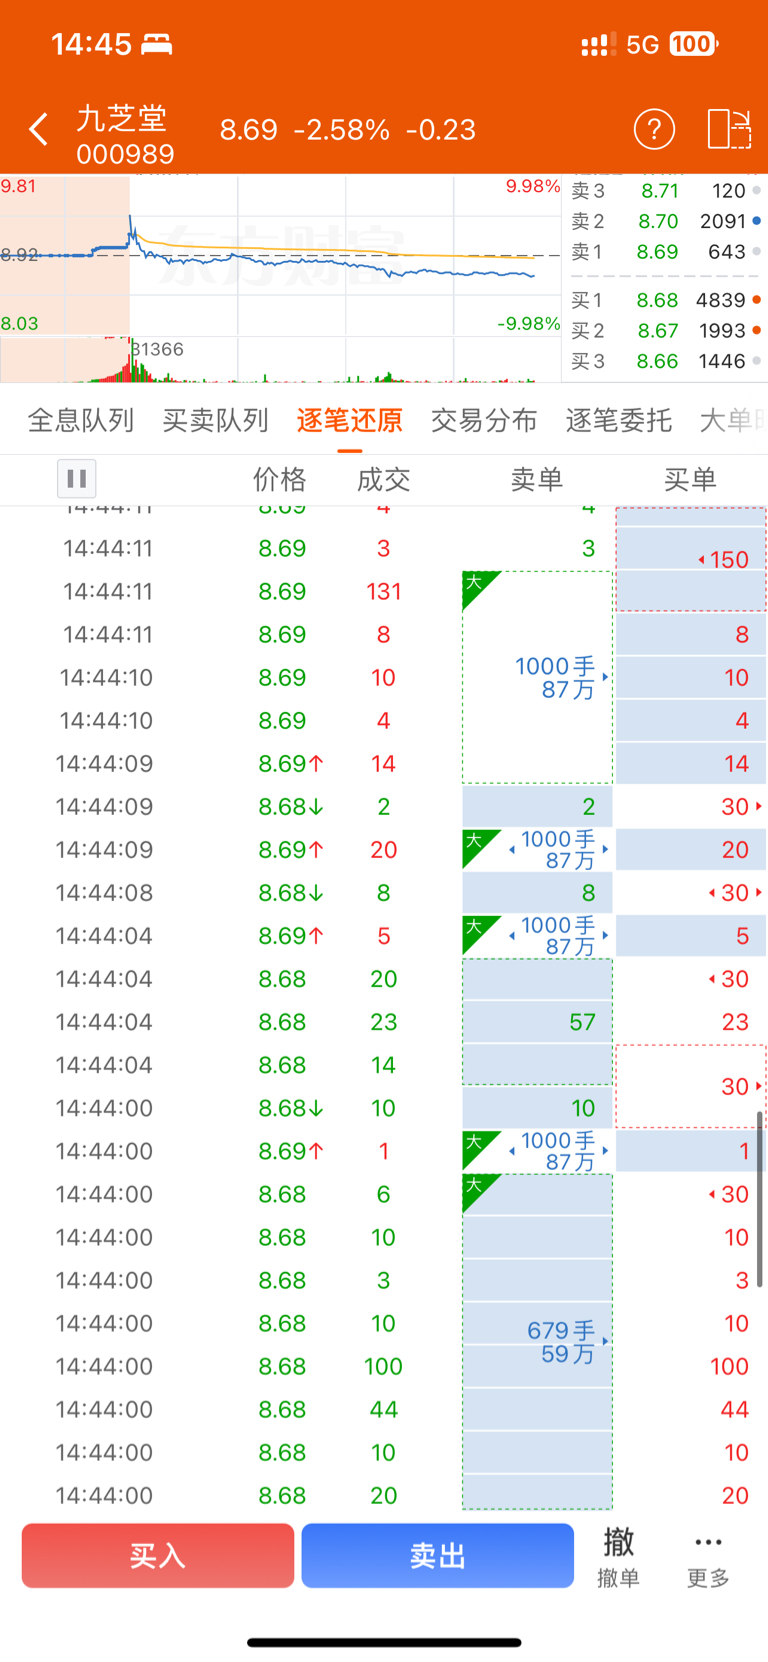The image size is (768, 1662).
Task: Select the 买2 8.67 order row
Action: tap(667, 331)
